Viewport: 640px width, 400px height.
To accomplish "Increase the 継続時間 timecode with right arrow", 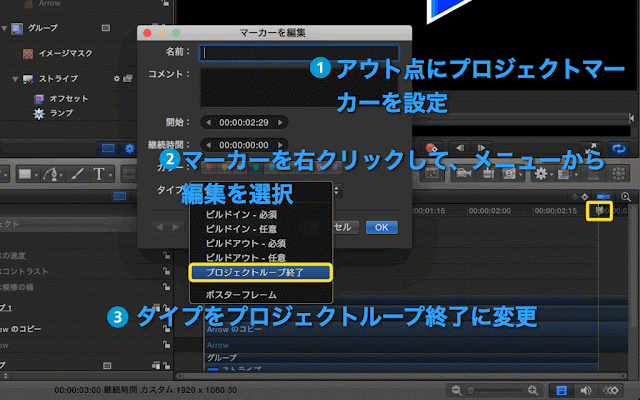I will (280, 145).
